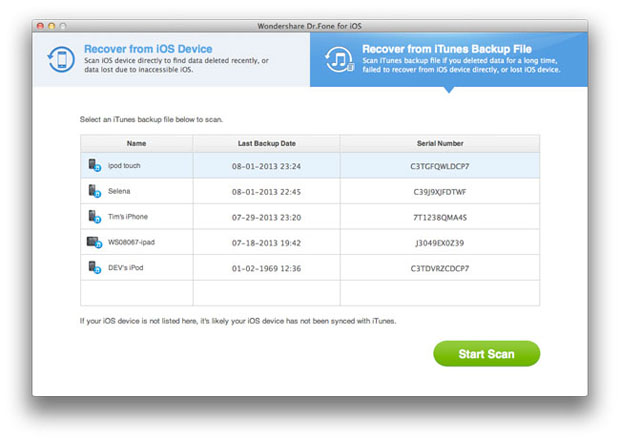Select the ipod touch backup name
620x441 pixels.
click(124, 165)
